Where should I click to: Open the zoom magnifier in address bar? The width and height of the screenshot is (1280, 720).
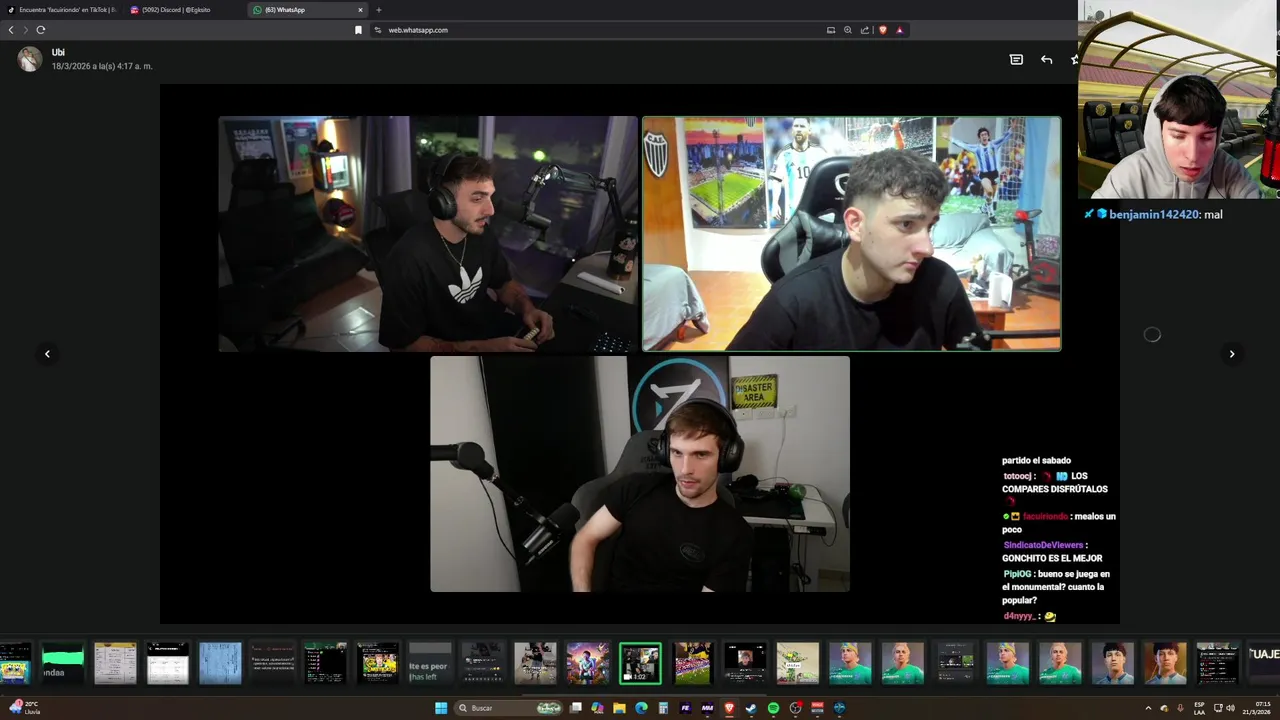tap(848, 30)
